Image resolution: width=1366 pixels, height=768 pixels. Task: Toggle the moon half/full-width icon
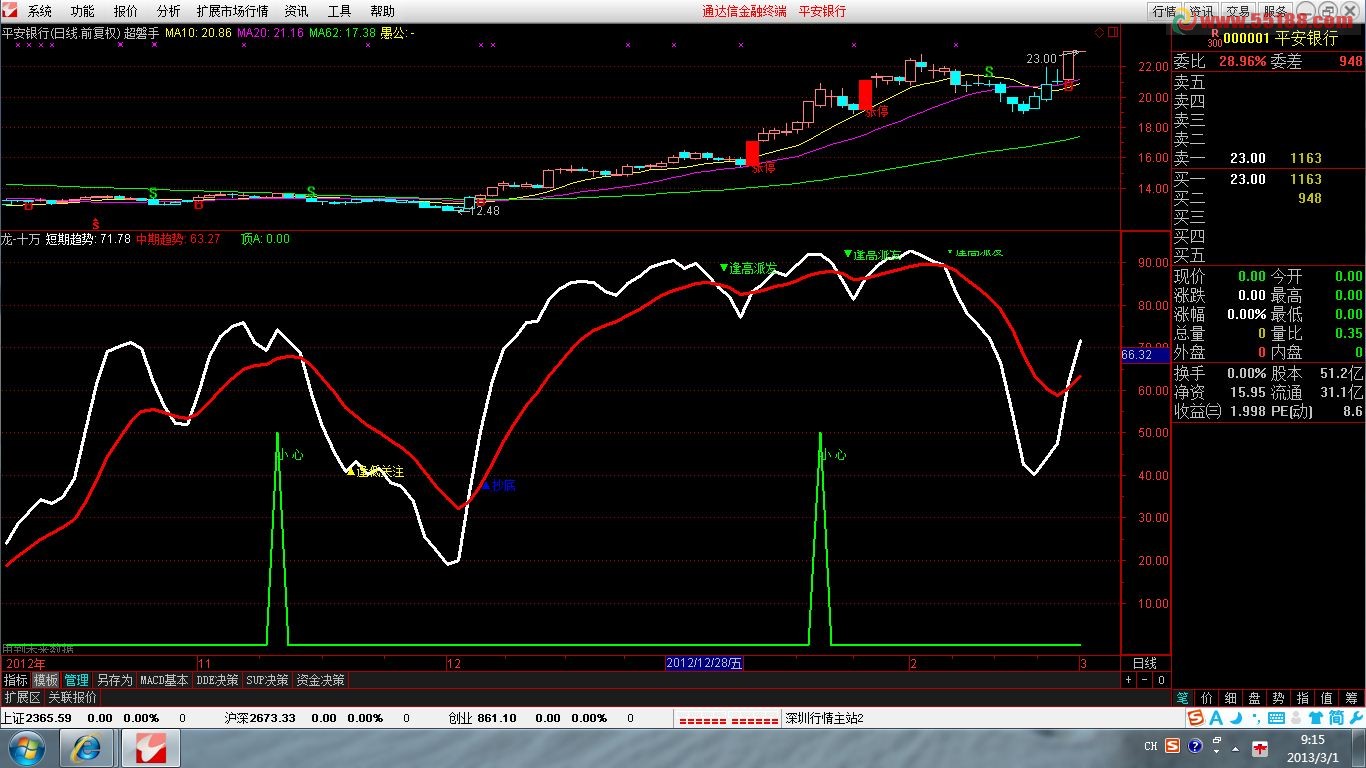point(1235,718)
